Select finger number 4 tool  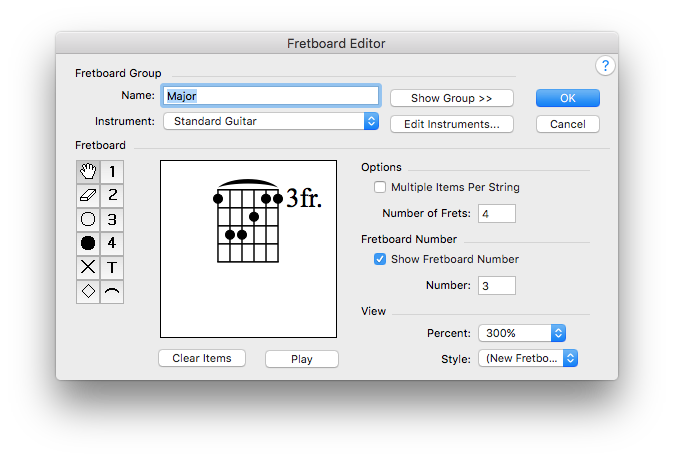tap(112, 243)
